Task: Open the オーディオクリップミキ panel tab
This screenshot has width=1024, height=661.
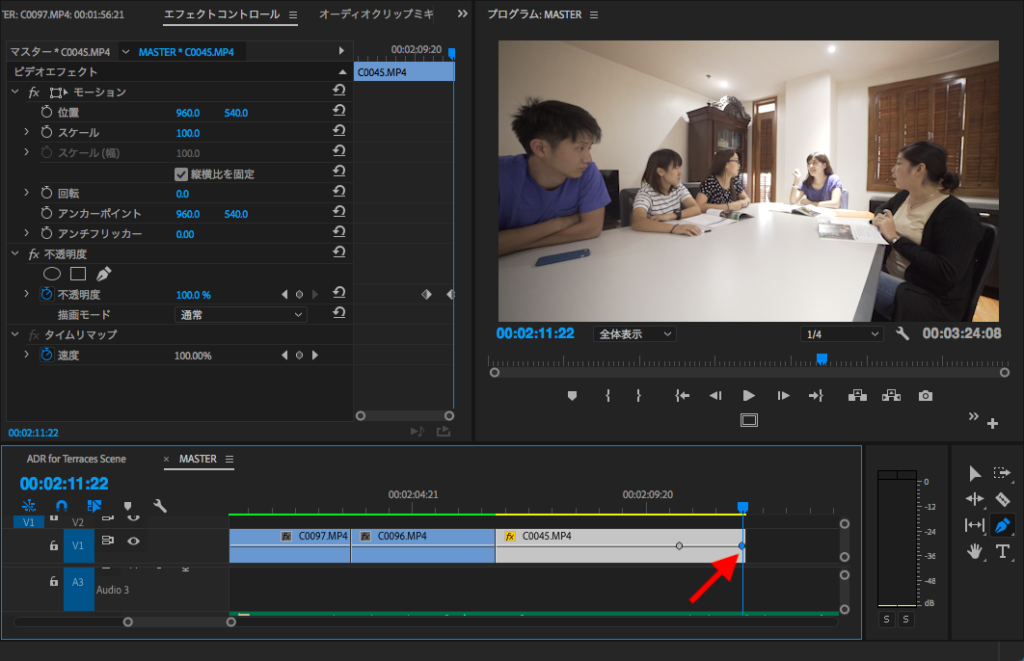Action: tap(376, 15)
